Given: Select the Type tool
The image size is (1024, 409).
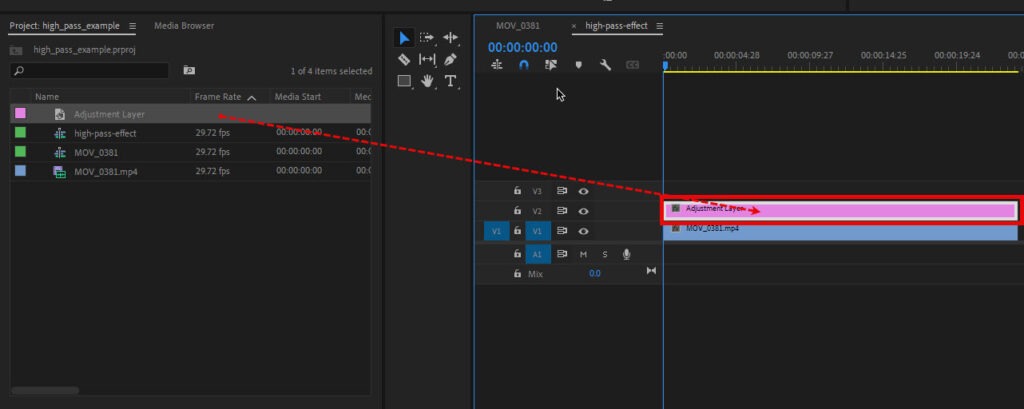Looking at the screenshot, I should click(x=451, y=81).
